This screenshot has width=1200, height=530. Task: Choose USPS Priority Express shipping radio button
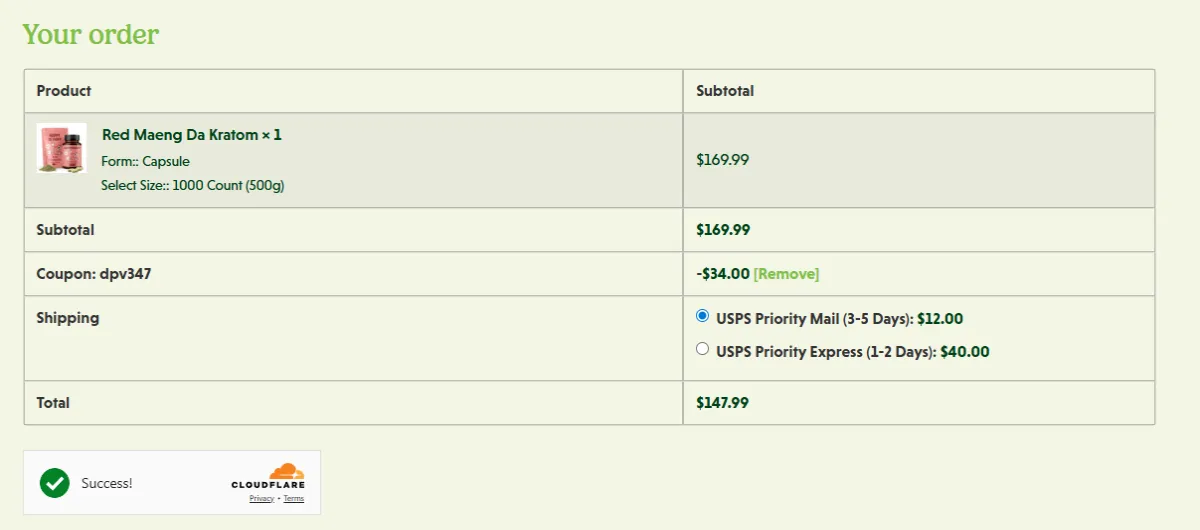[702, 349]
